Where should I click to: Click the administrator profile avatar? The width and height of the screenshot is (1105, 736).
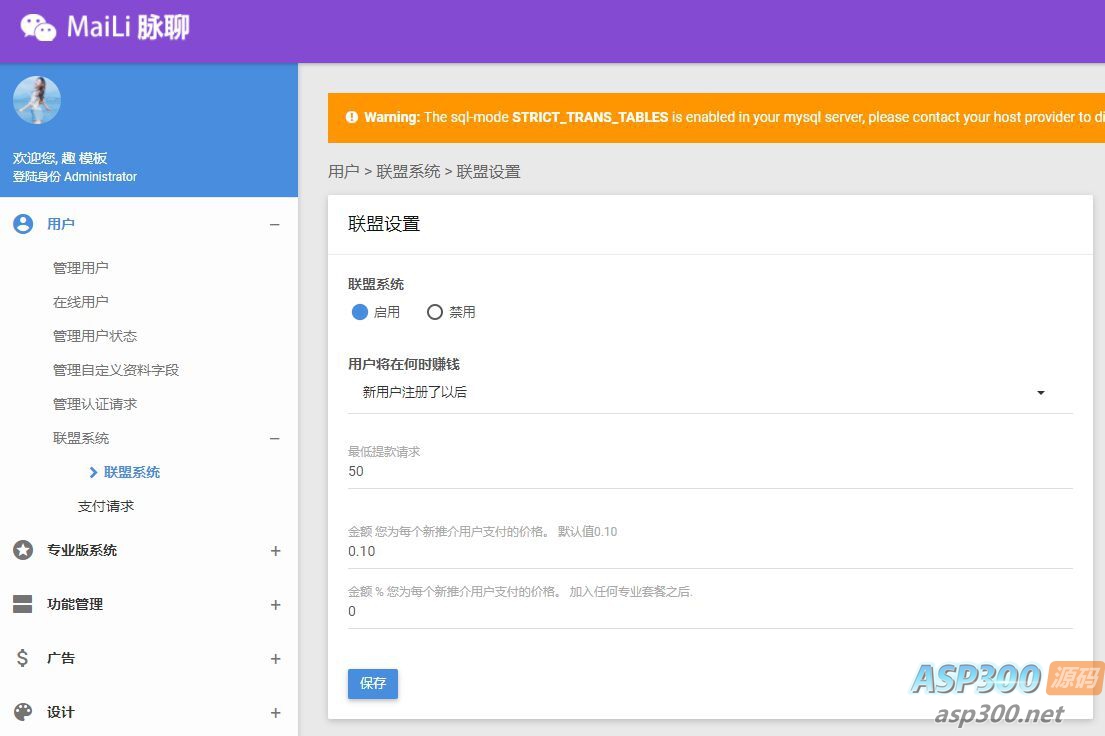click(37, 101)
